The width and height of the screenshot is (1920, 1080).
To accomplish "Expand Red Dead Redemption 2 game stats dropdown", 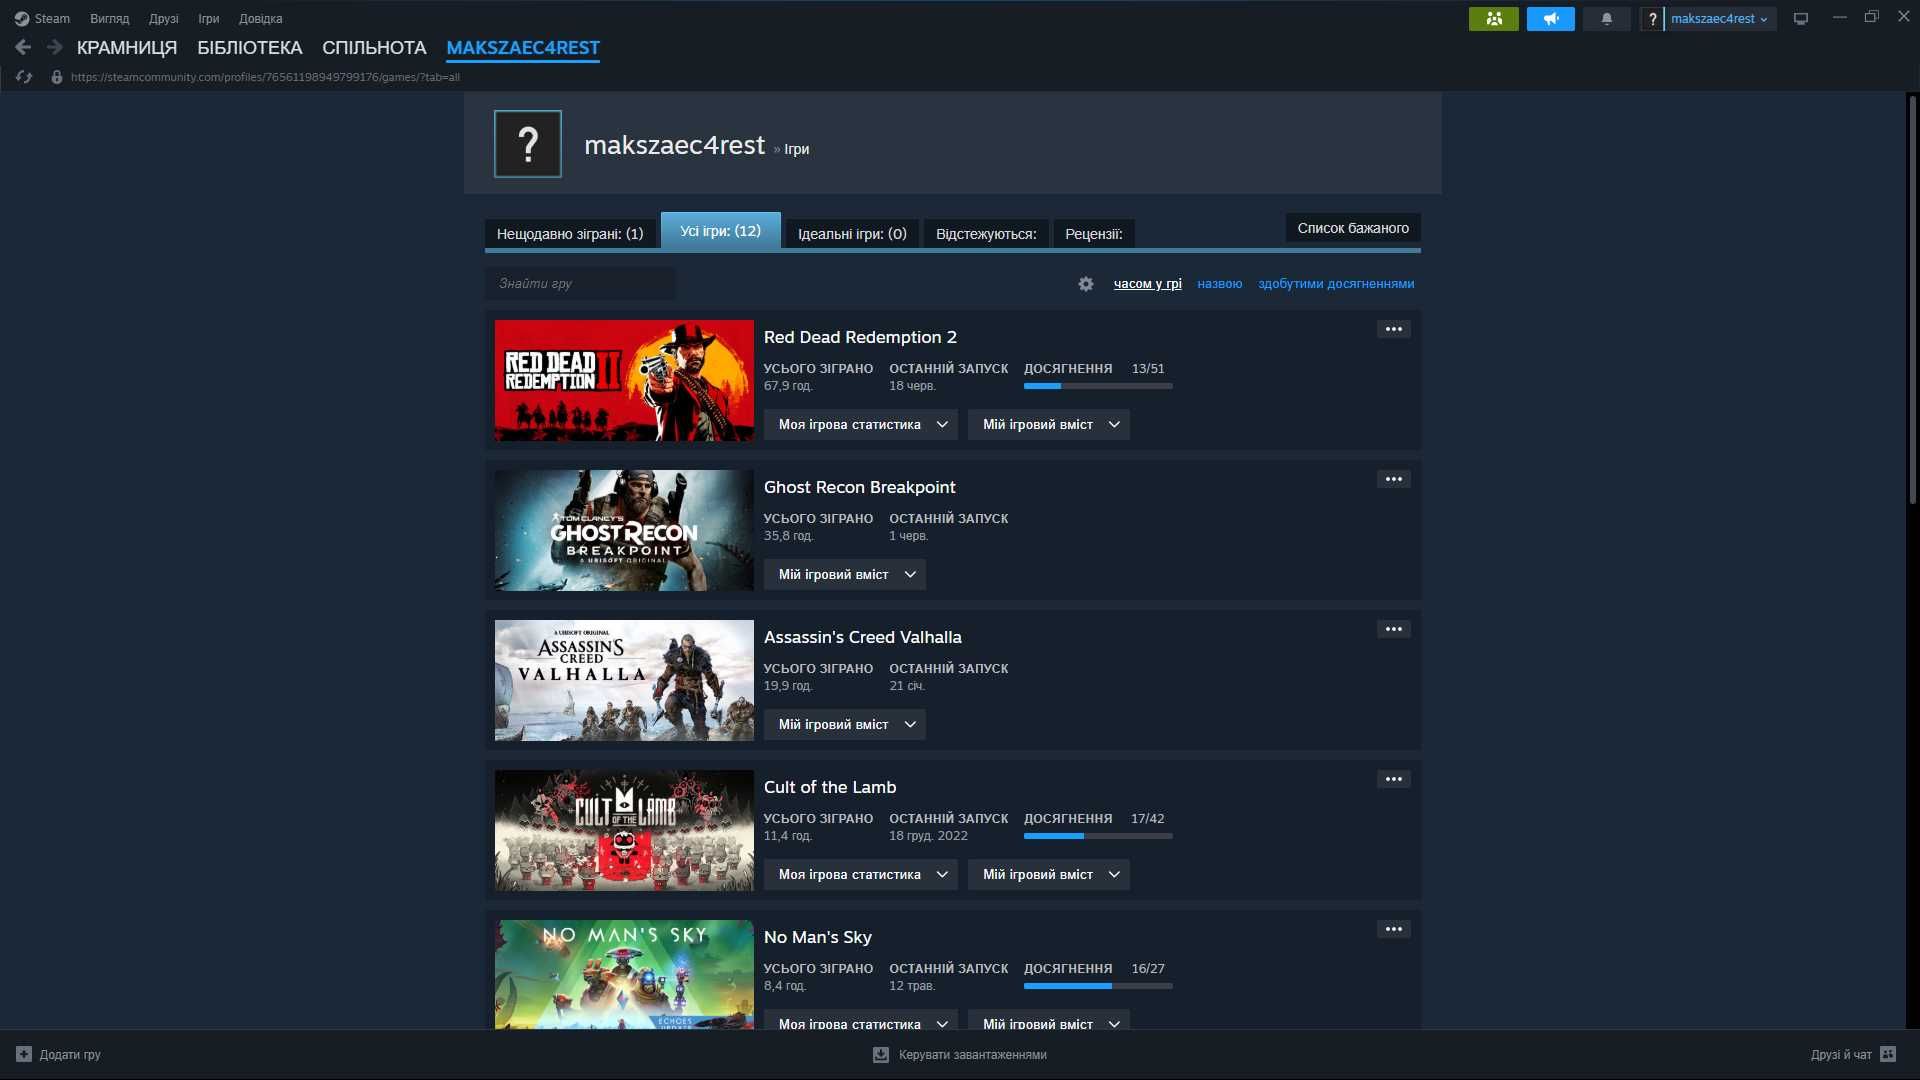I will point(861,424).
